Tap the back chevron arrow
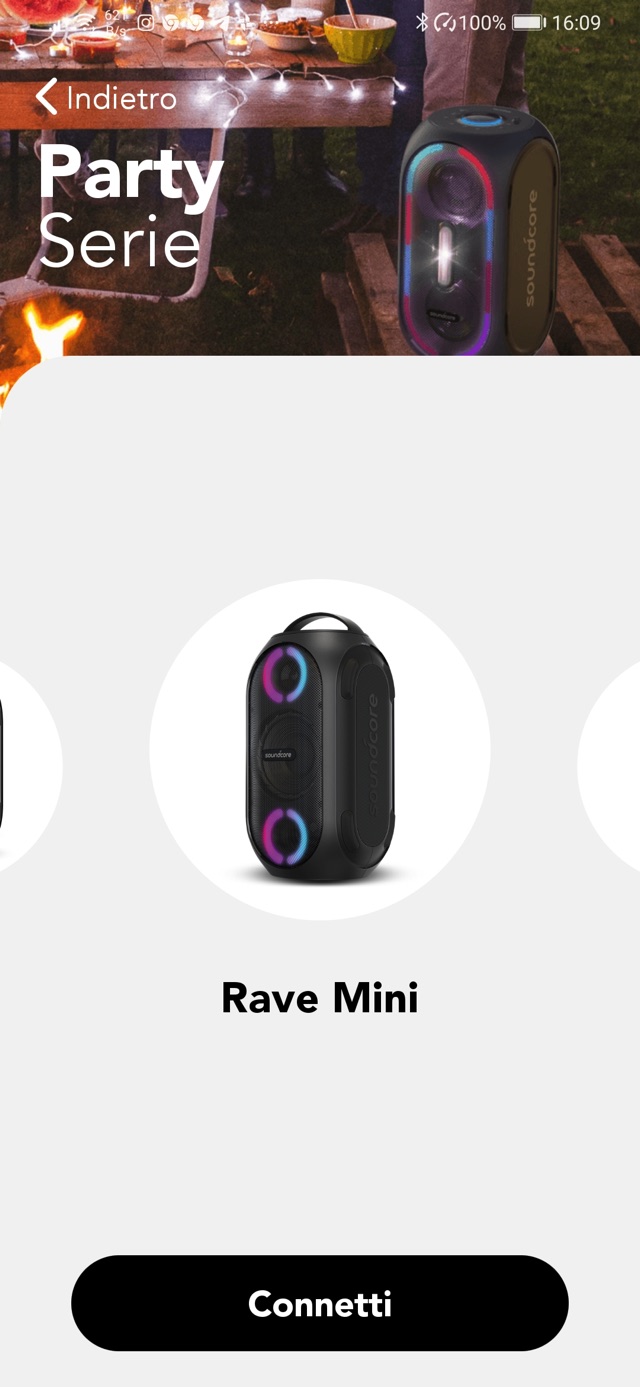This screenshot has height=1387, width=640. (46, 98)
